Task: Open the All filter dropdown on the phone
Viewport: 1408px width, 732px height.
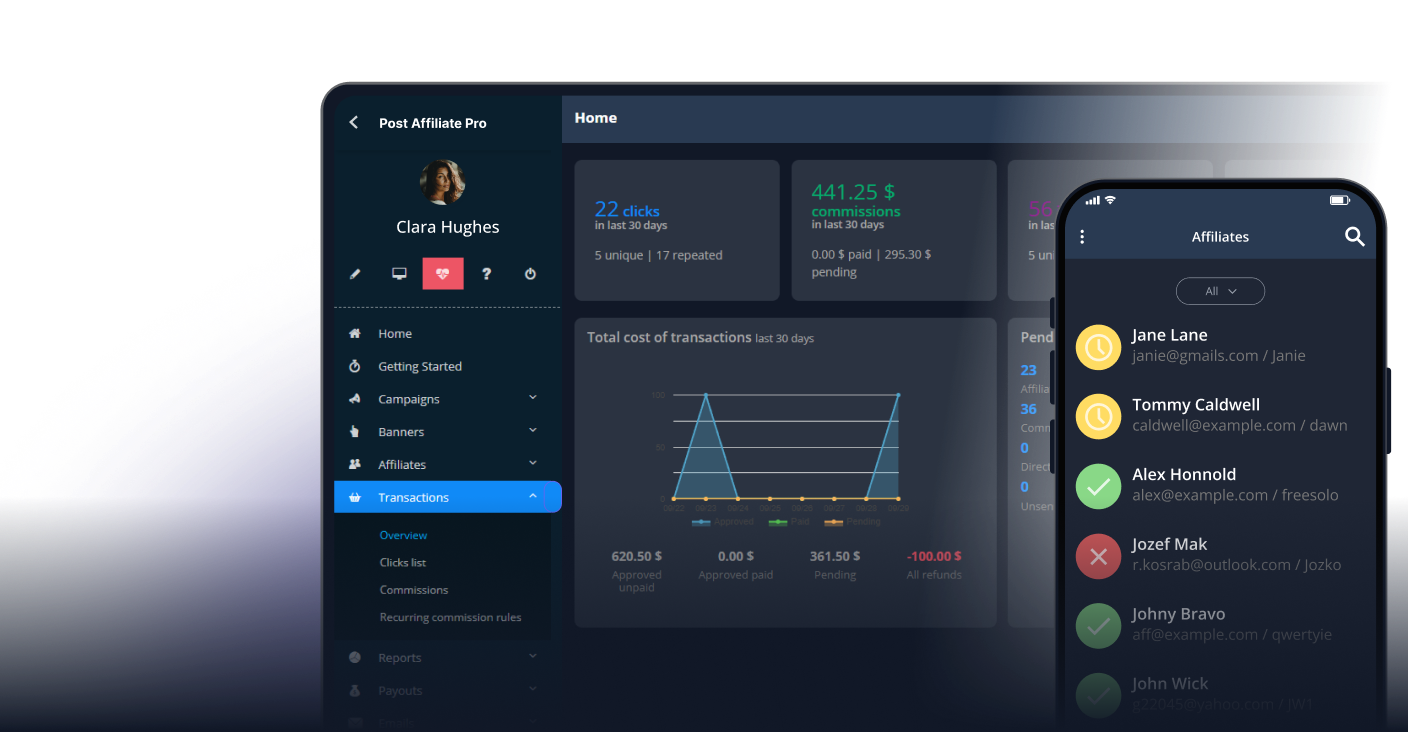Action: (x=1220, y=291)
